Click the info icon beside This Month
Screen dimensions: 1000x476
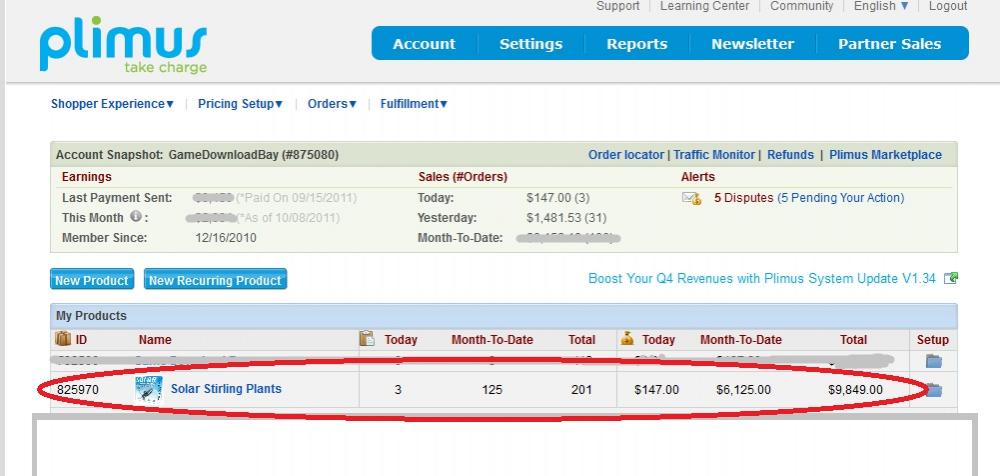pyautogui.click(x=135, y=216)
